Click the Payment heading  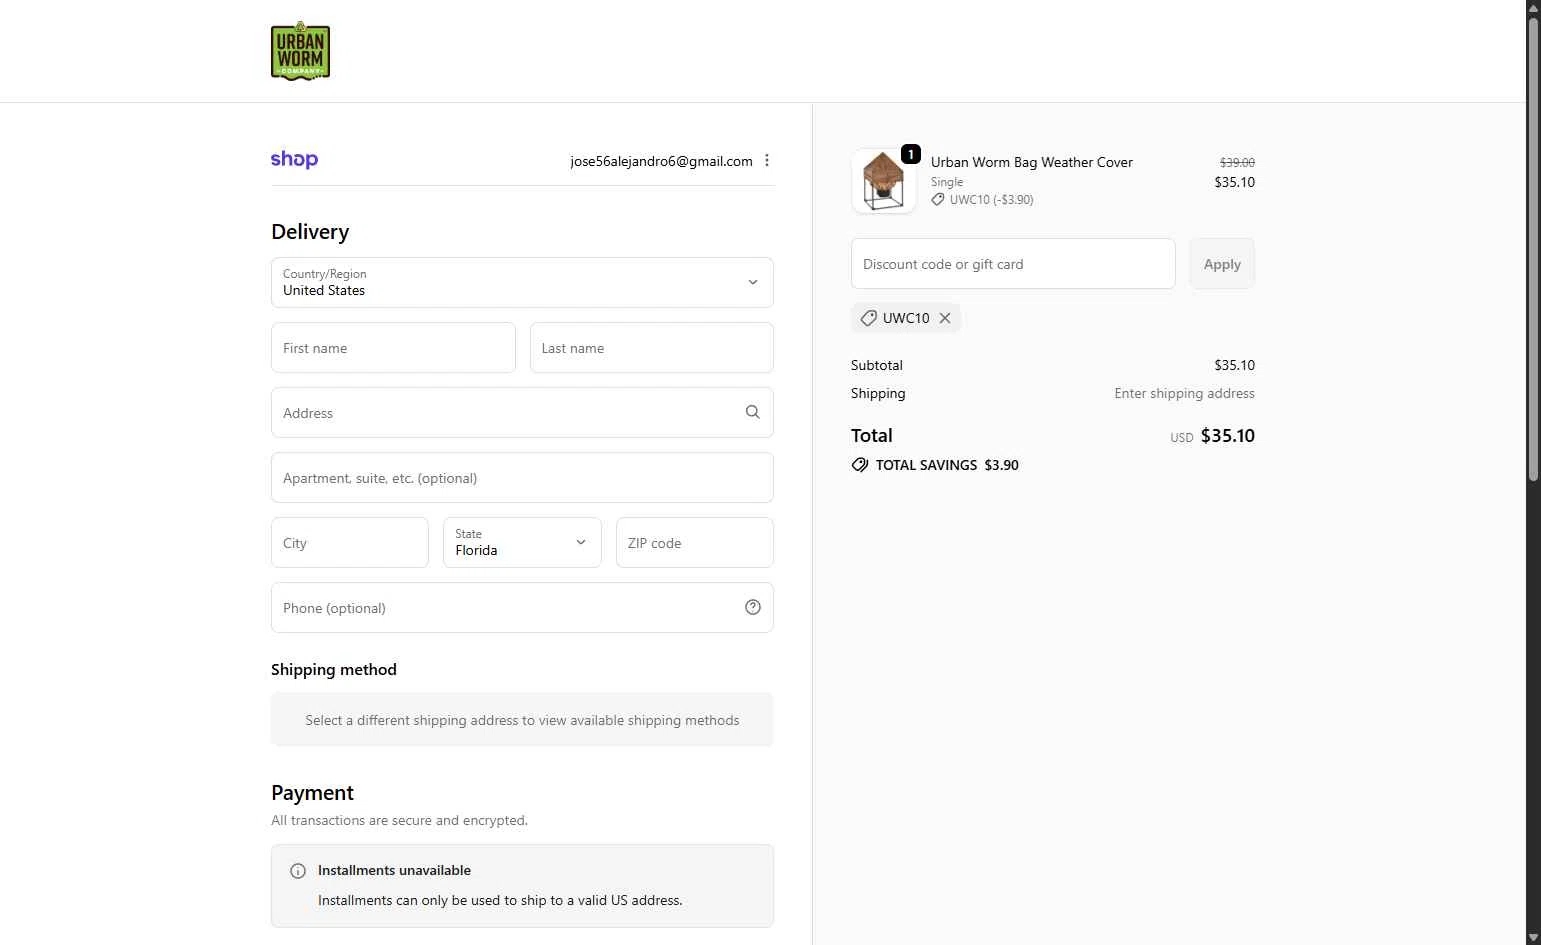pos(312,793)
